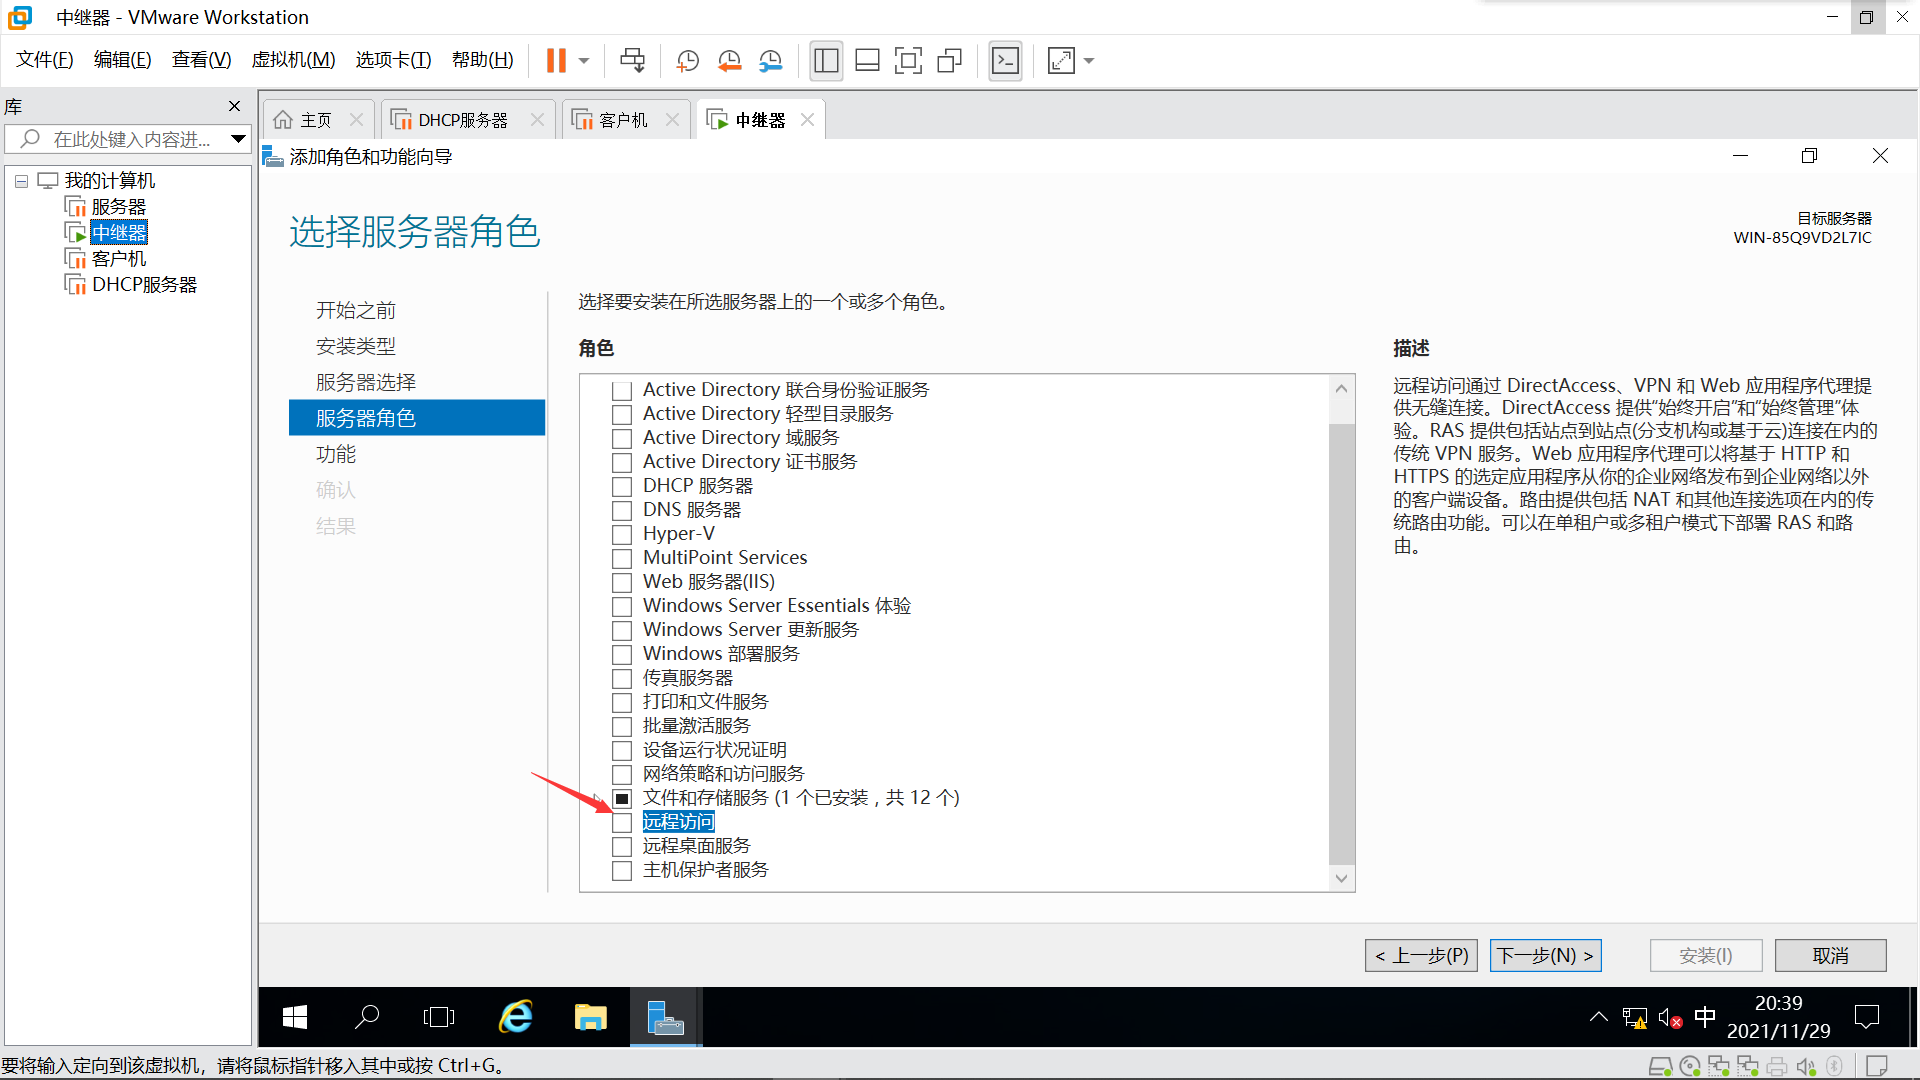This screenshot has height=1080, width=1920.
Task: Open Internet Explorer from taskbar
Action: (516, 1017)
